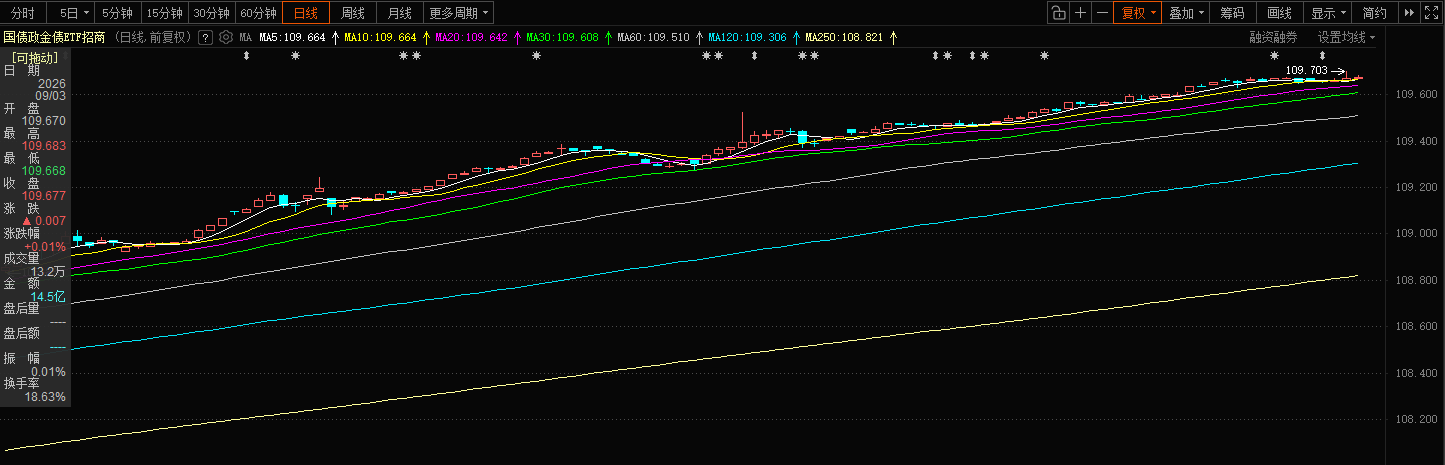1445x465 pixels.
Task: Switch to the 周线 weekly tab
Action: (x=352, y=13)
